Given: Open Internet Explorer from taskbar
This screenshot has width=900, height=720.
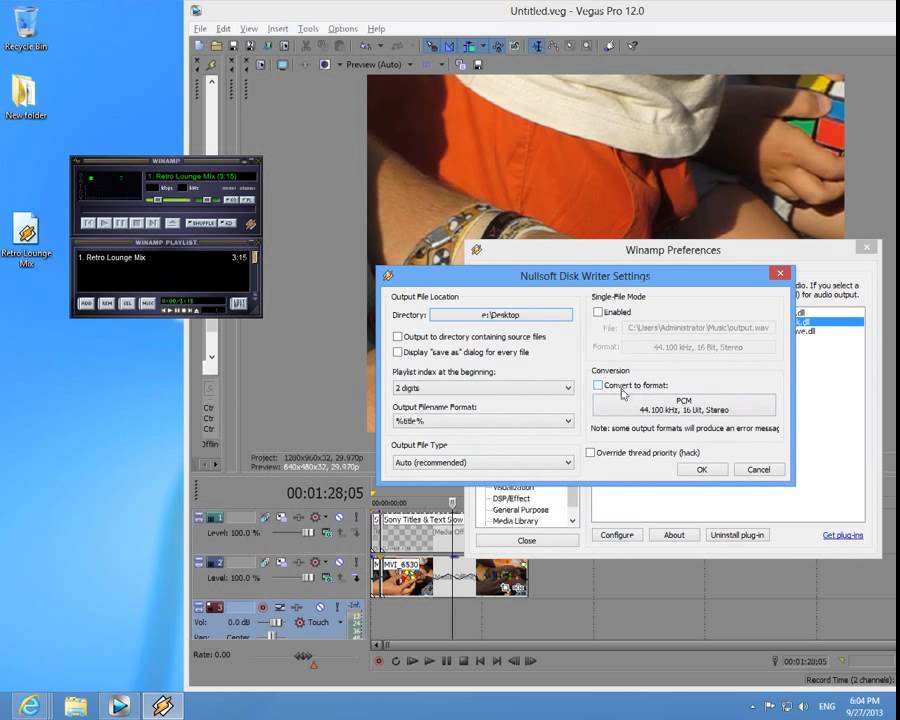Looking at the screenshot, I should (29, 706).
